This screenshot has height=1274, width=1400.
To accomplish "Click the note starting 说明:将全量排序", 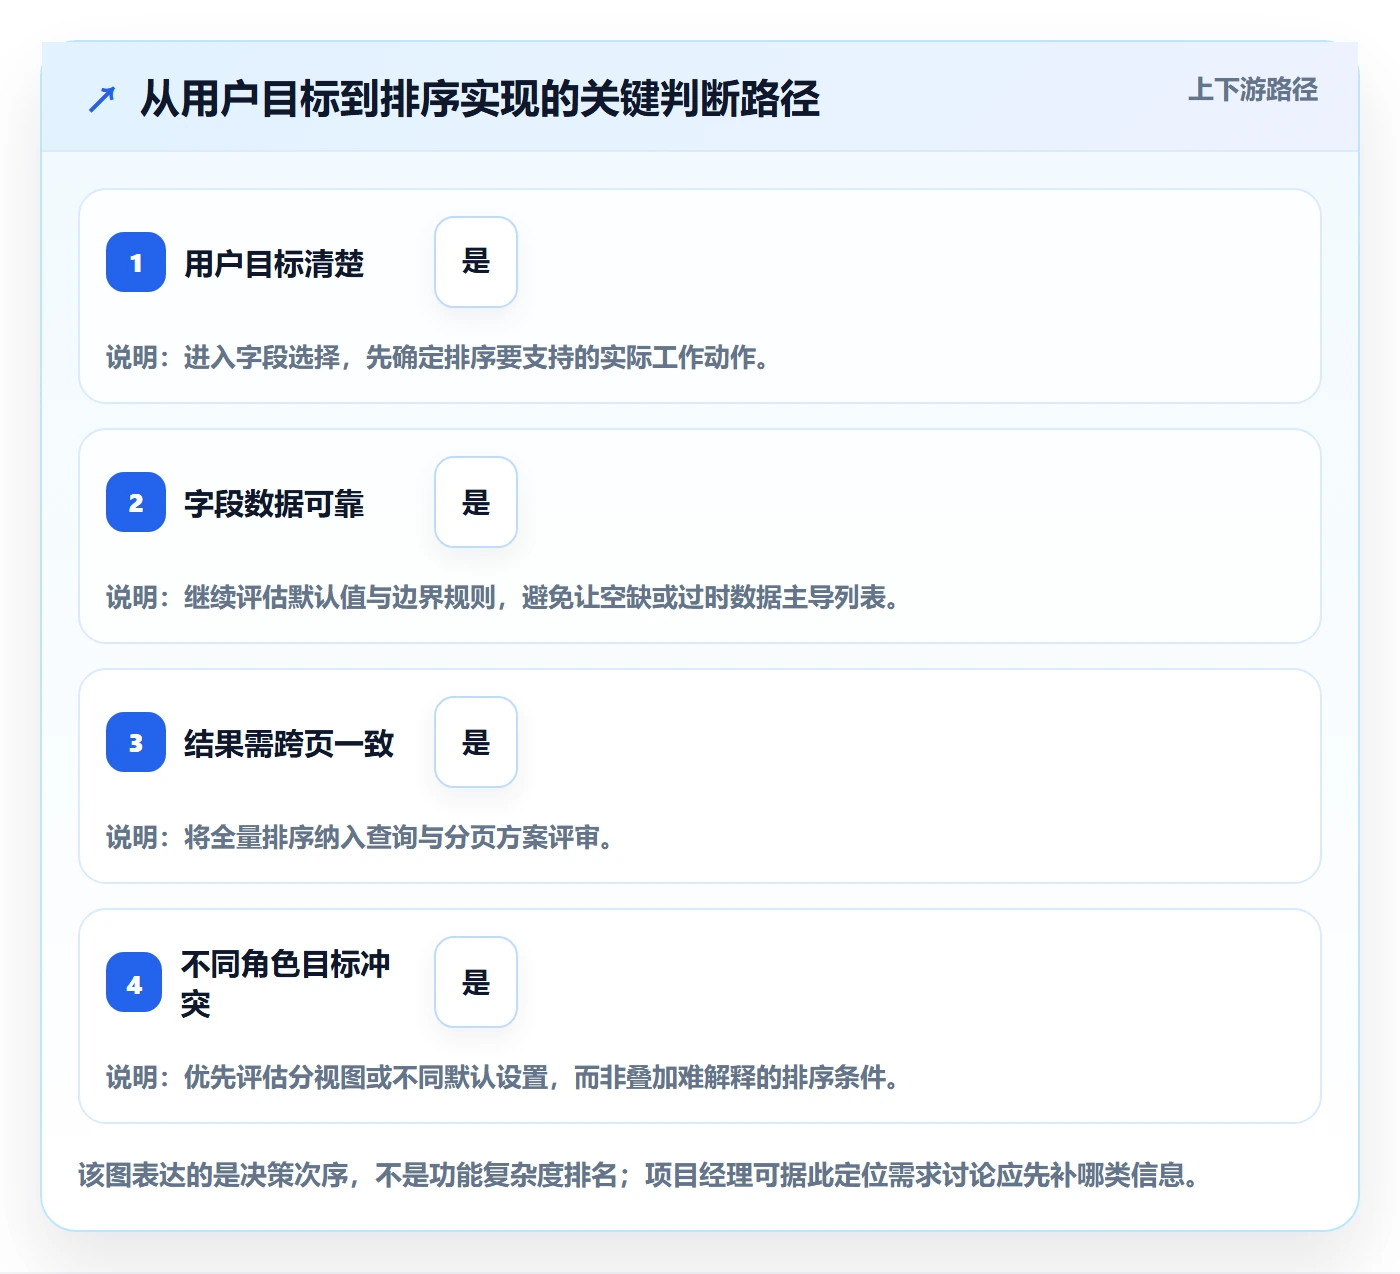I will coord(360,837).
